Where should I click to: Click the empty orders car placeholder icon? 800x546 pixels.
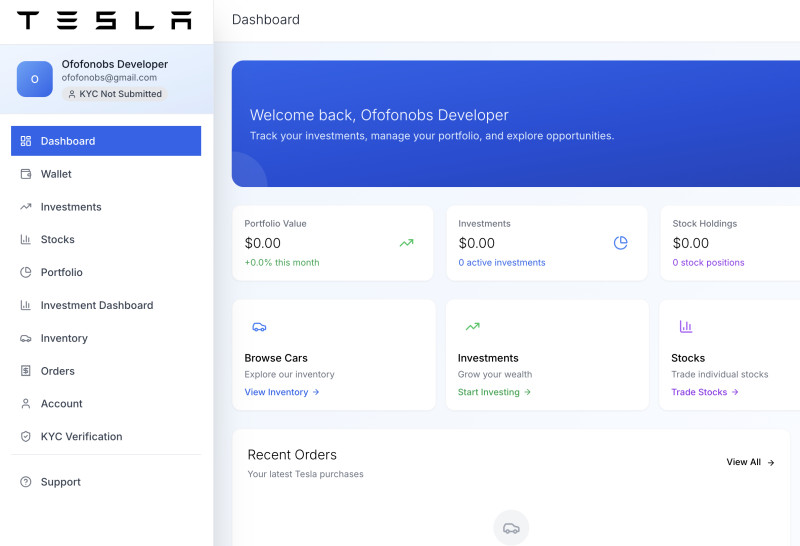coord(511,528)
